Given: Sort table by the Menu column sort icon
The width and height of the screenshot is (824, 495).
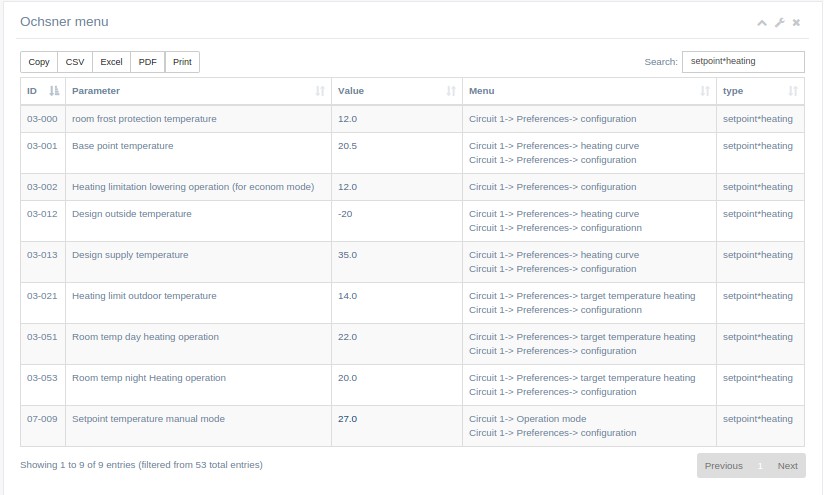Looking at the screenshot, I should (x=705, y=91).
